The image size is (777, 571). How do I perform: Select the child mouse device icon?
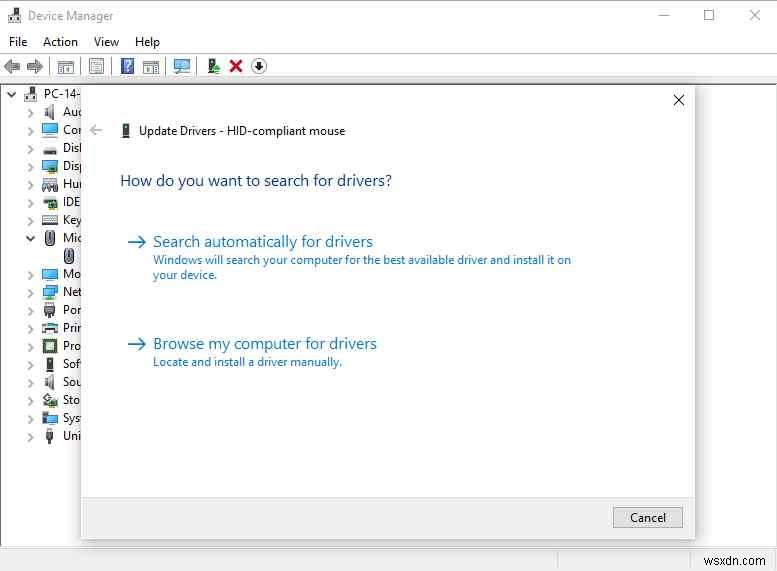[x=69, y=256]
